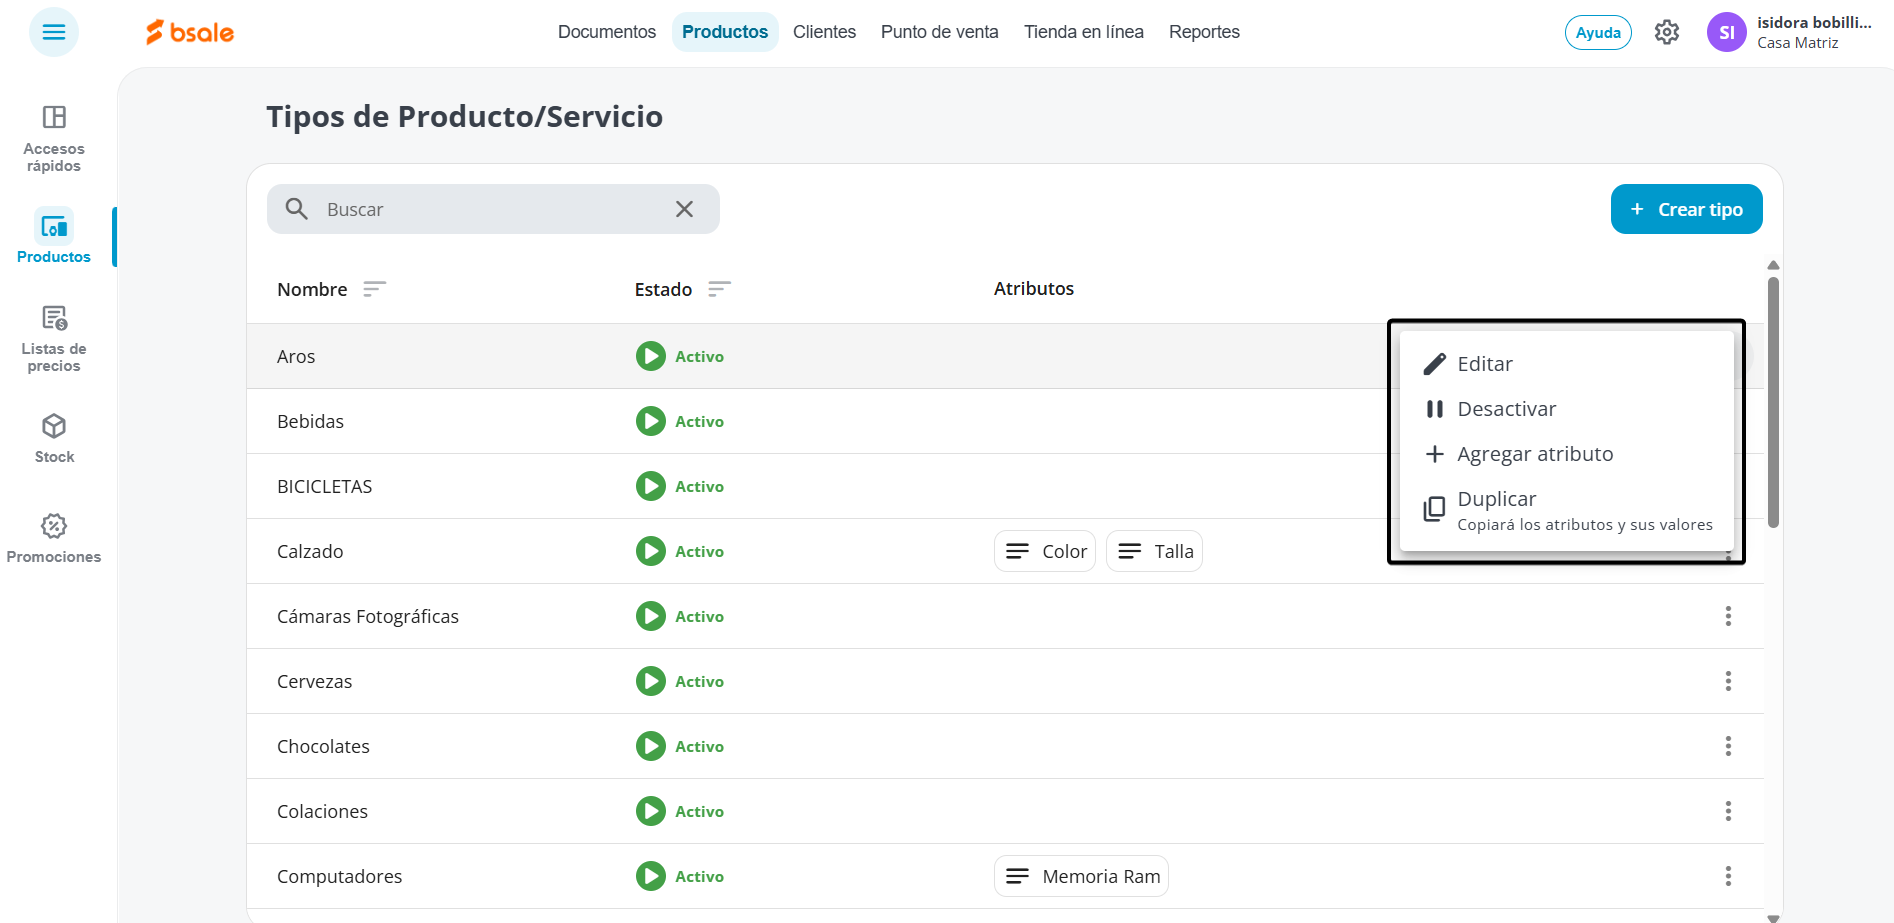Open Reportes top menu
The height and width of the screenshot is (923, 1894).
[x=1204, y=32]
